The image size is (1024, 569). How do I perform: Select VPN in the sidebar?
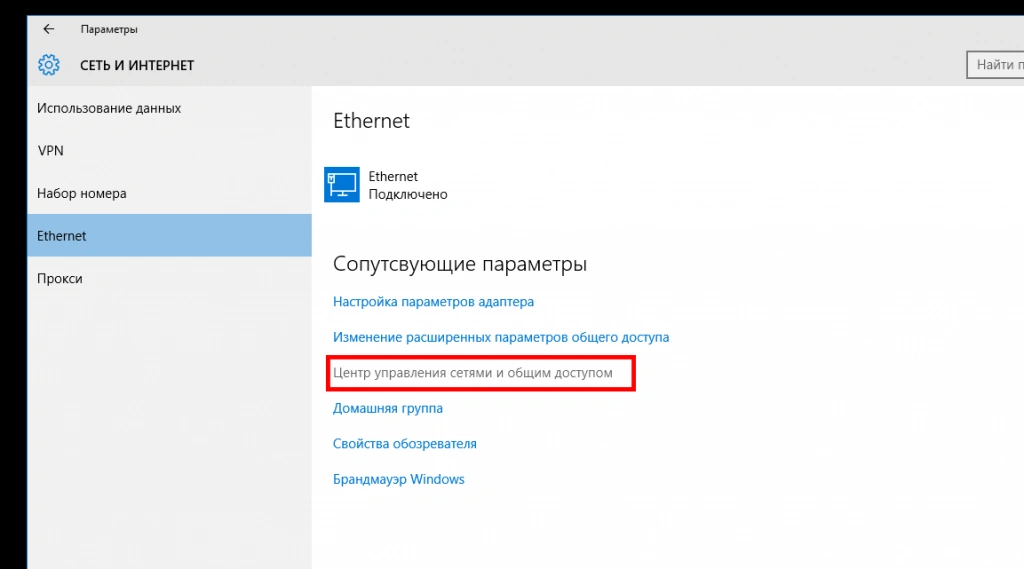click(50, 151)
